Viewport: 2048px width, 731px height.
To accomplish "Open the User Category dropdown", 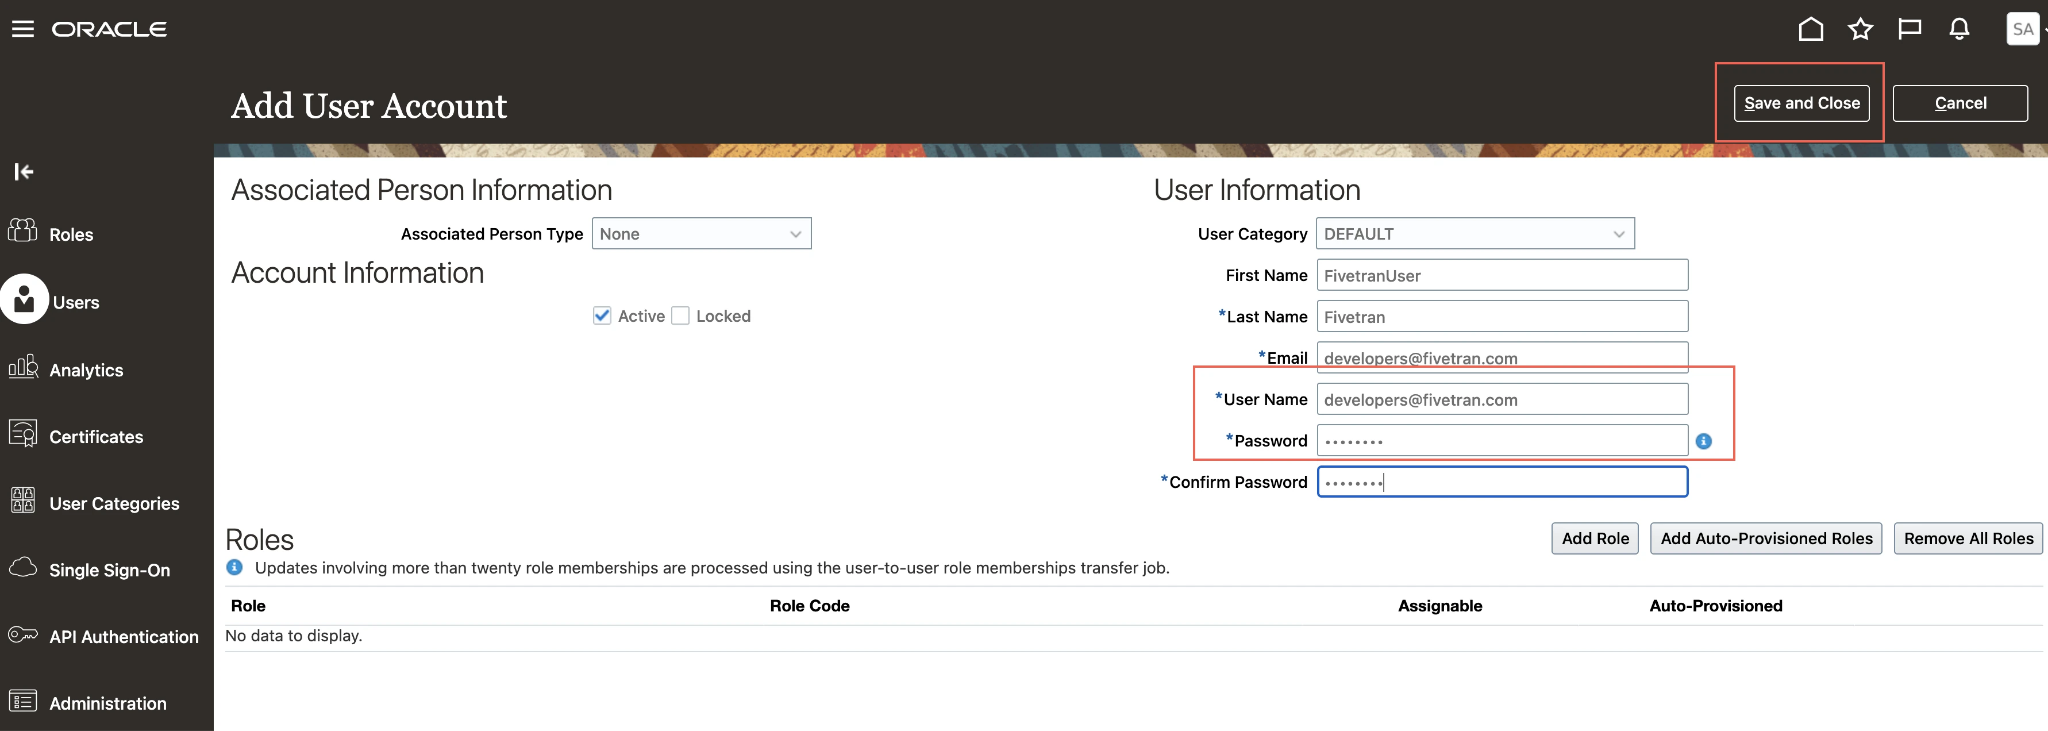I will [x=1474, y=234].
